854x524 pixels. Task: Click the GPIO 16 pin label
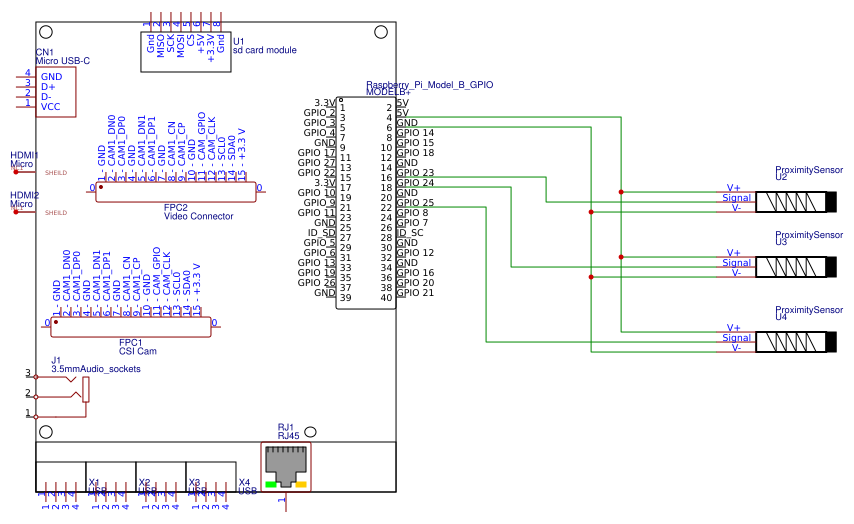pyautogui.click(x=415, y=273)
